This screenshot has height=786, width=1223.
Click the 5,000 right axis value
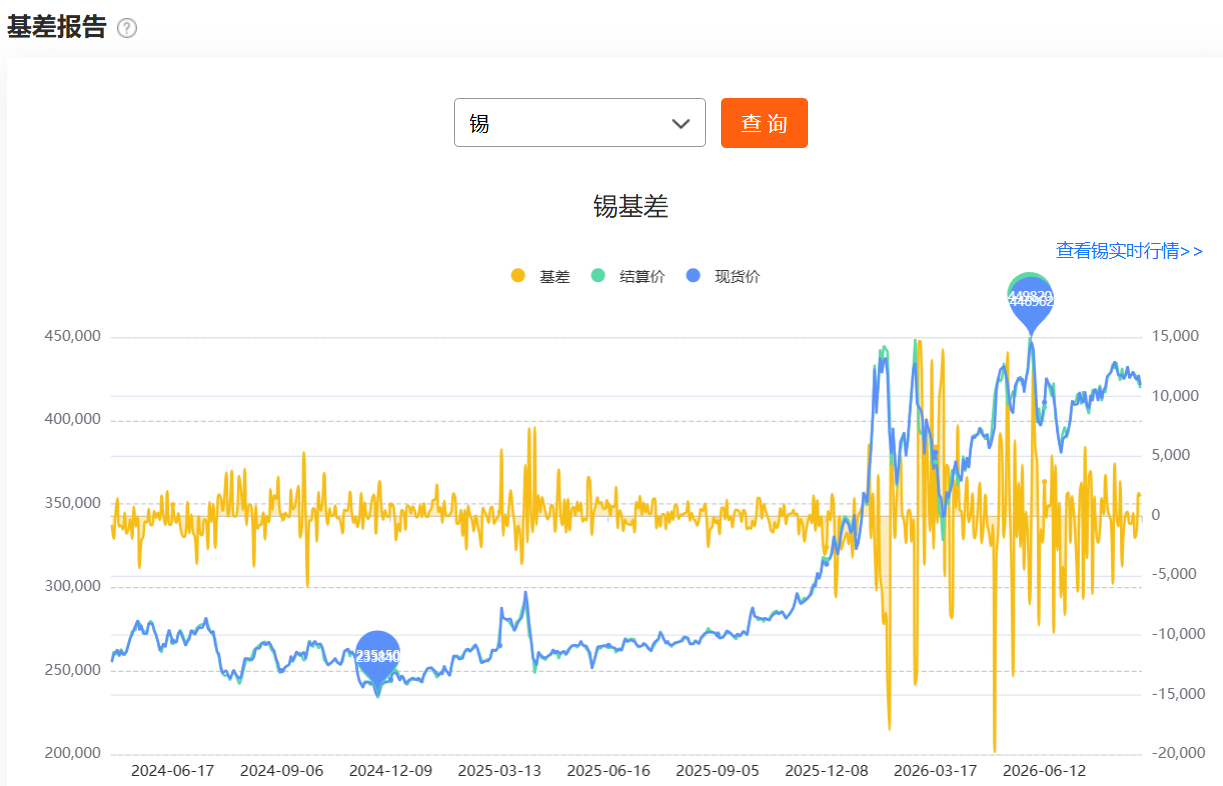click(x=1169, y=455)
